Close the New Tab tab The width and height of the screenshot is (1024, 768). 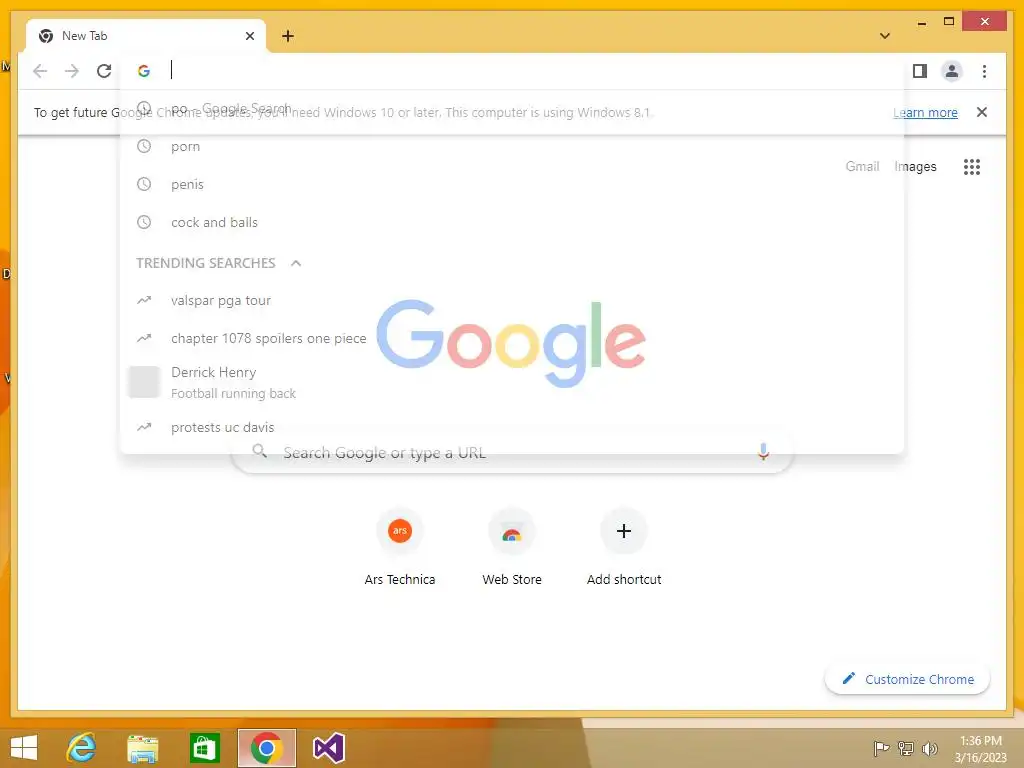click(249, 36)
